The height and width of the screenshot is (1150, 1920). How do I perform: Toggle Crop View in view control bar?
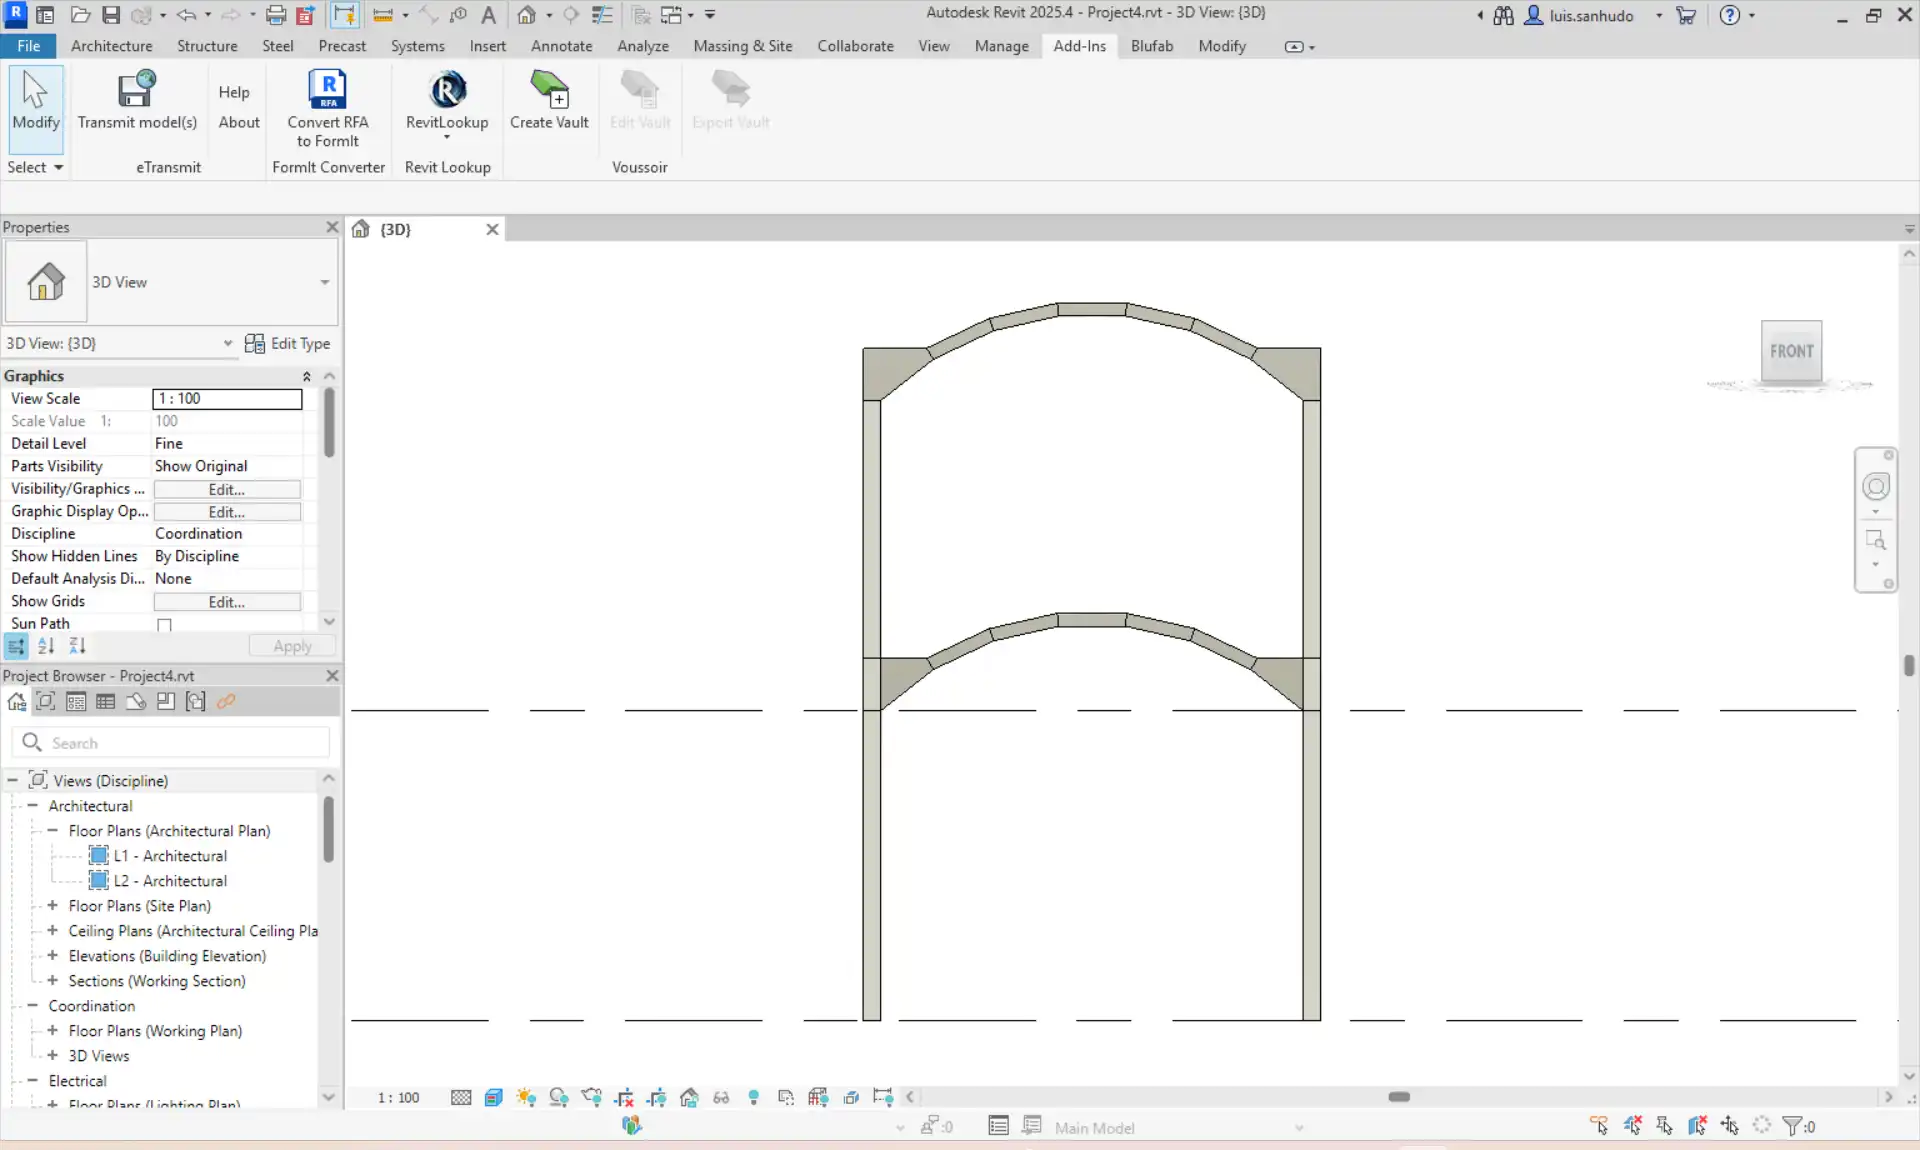click(624, 1098)
